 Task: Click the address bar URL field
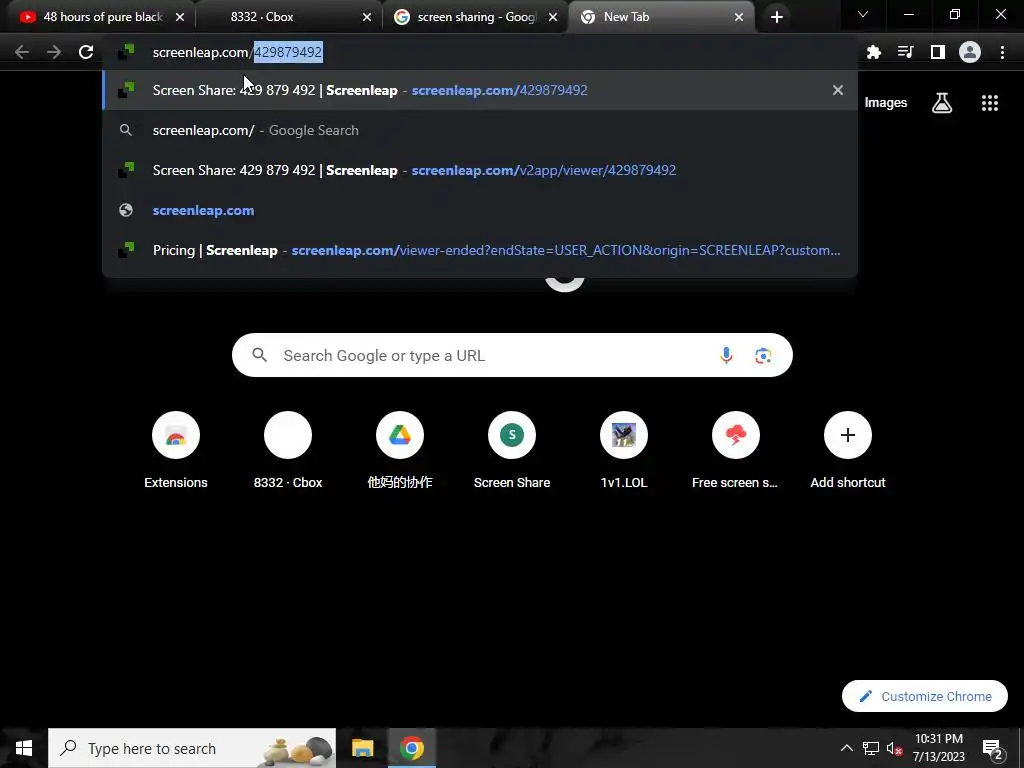[480, 52]
